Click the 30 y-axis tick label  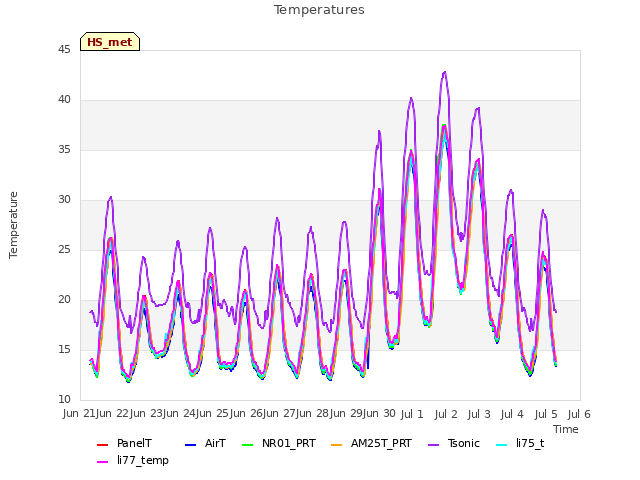tap(64, 200)
